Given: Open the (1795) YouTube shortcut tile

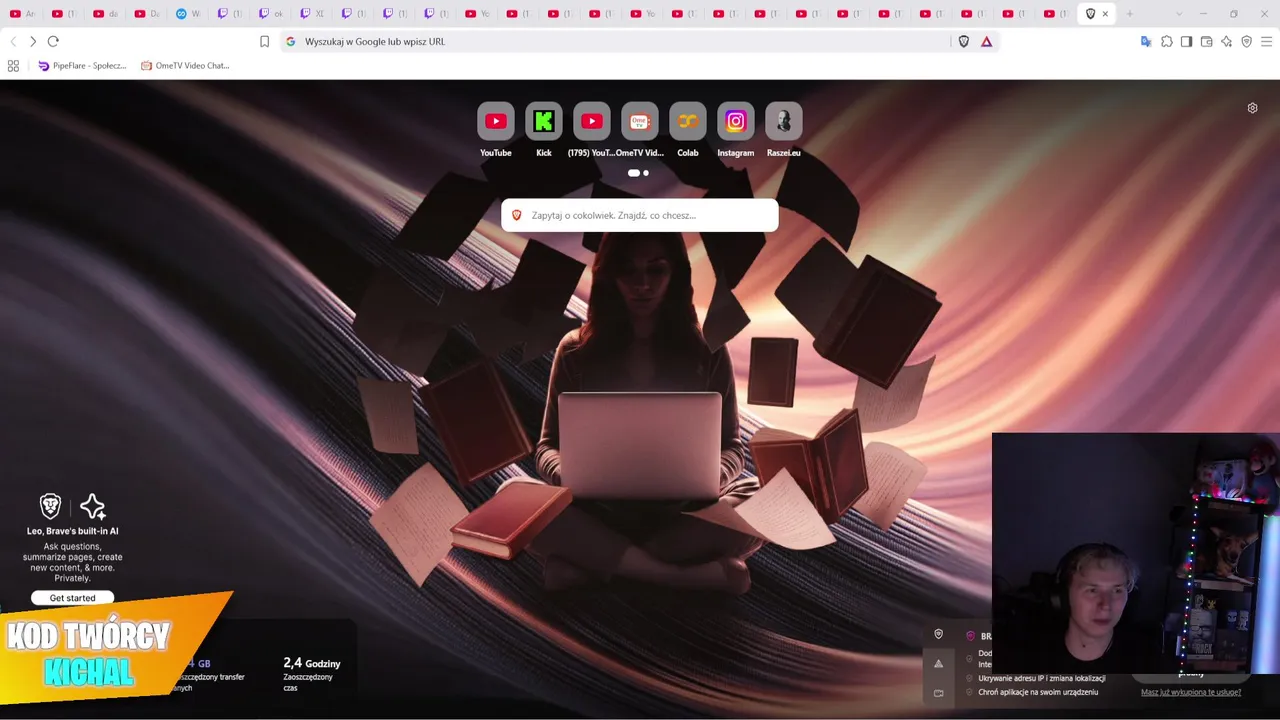Looking at the screenshot, I should click(x=591, y=130).
